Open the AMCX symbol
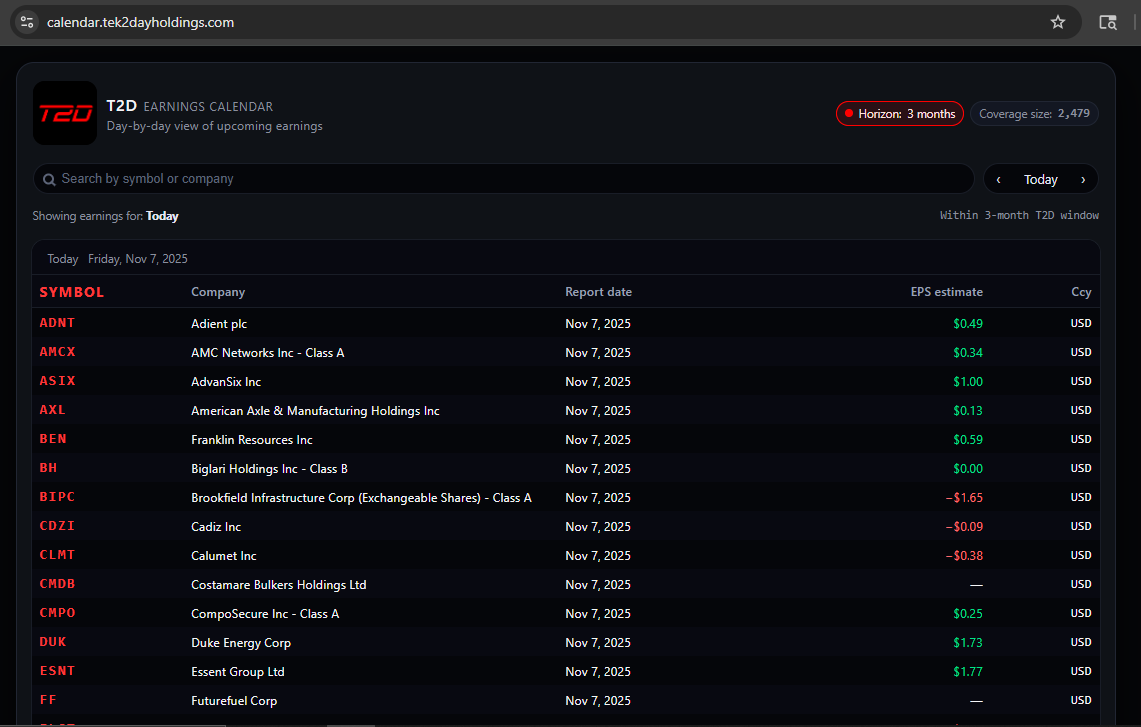The width and height of the screenshot is (1141, 727). click(57, 352)
